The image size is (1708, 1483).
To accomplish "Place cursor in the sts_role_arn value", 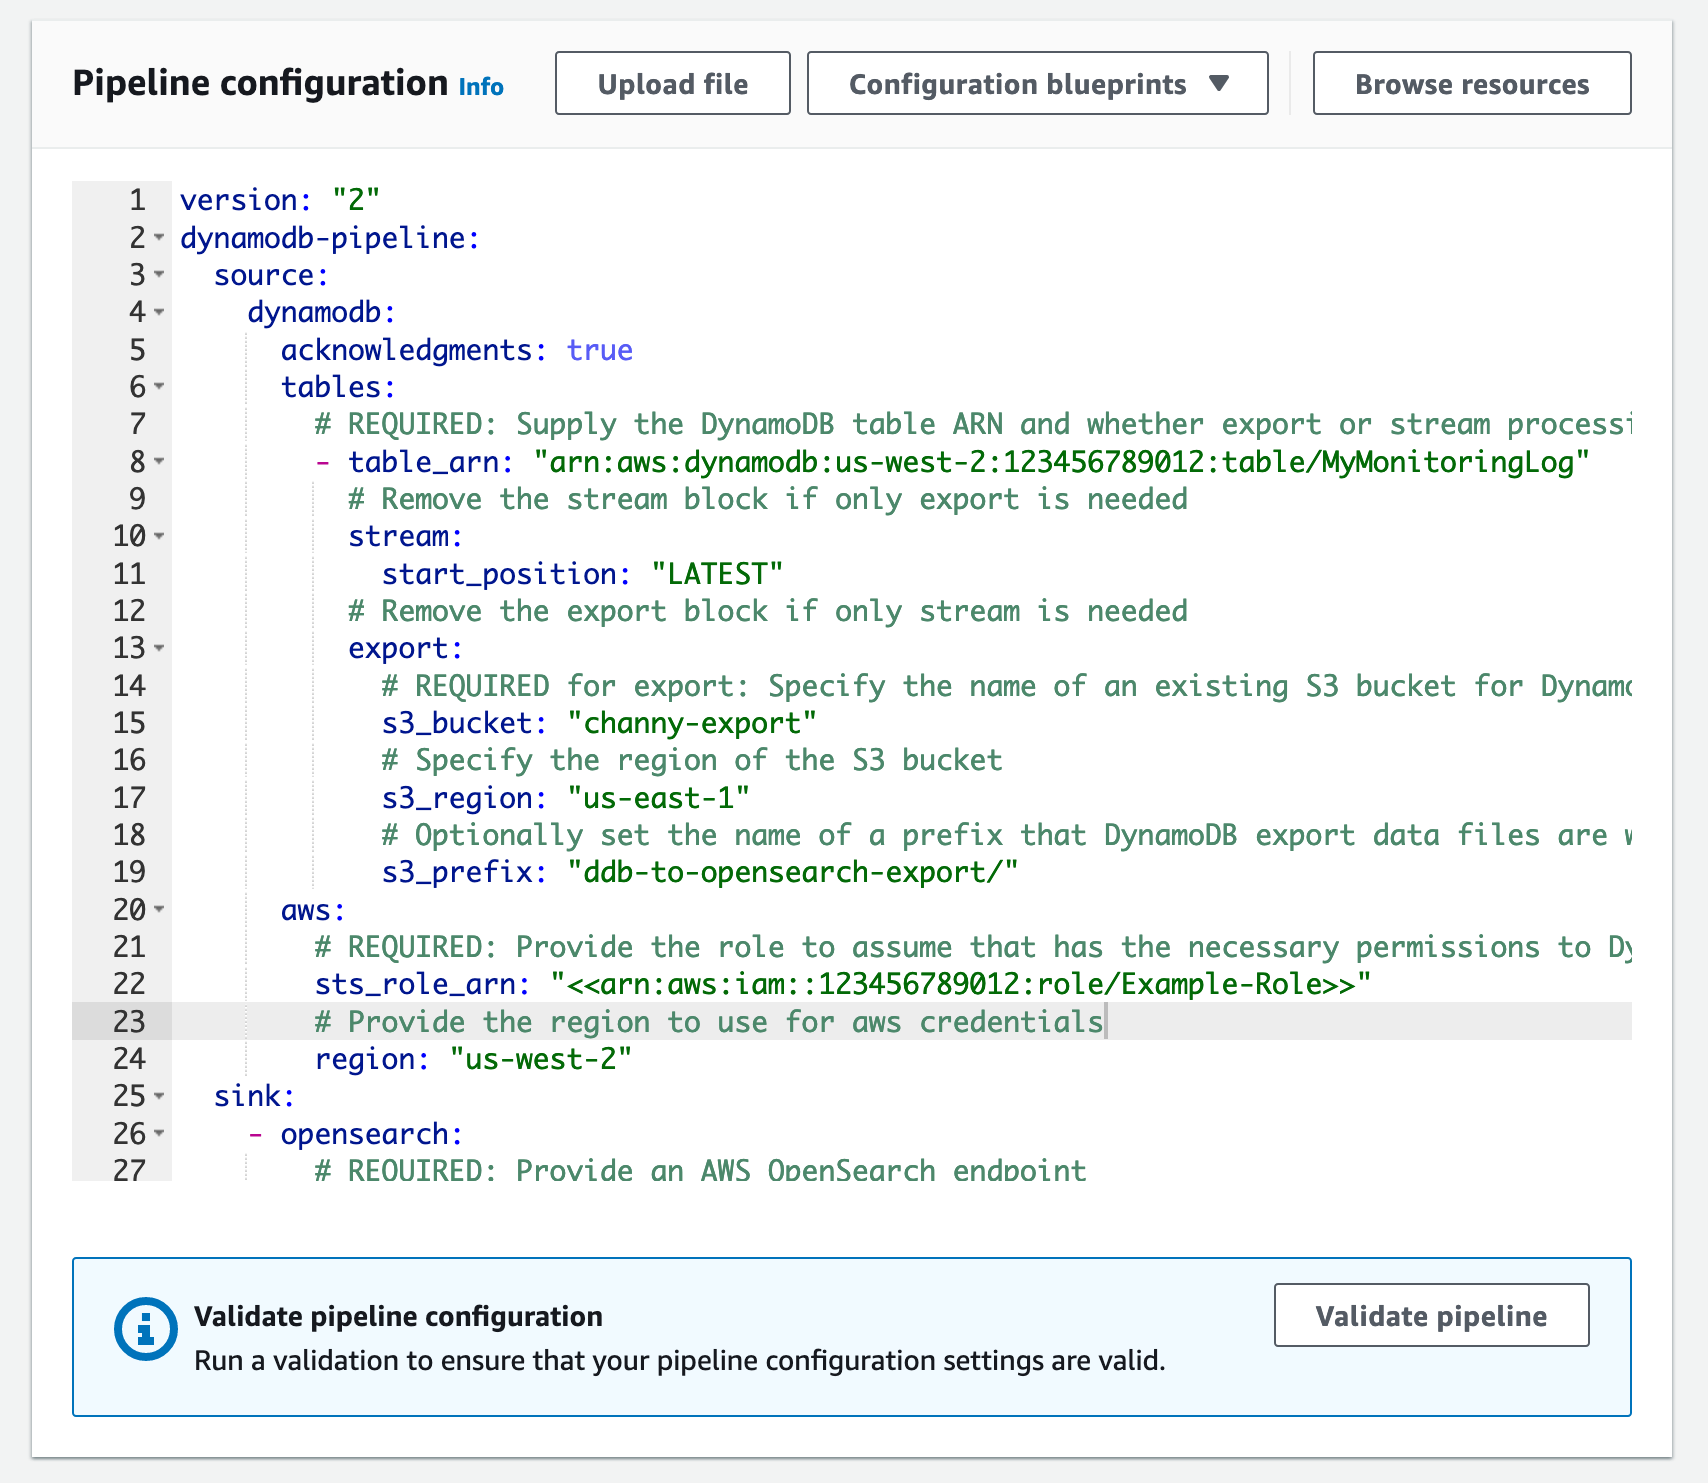I will pyautogui.click(x=960, y=985).
